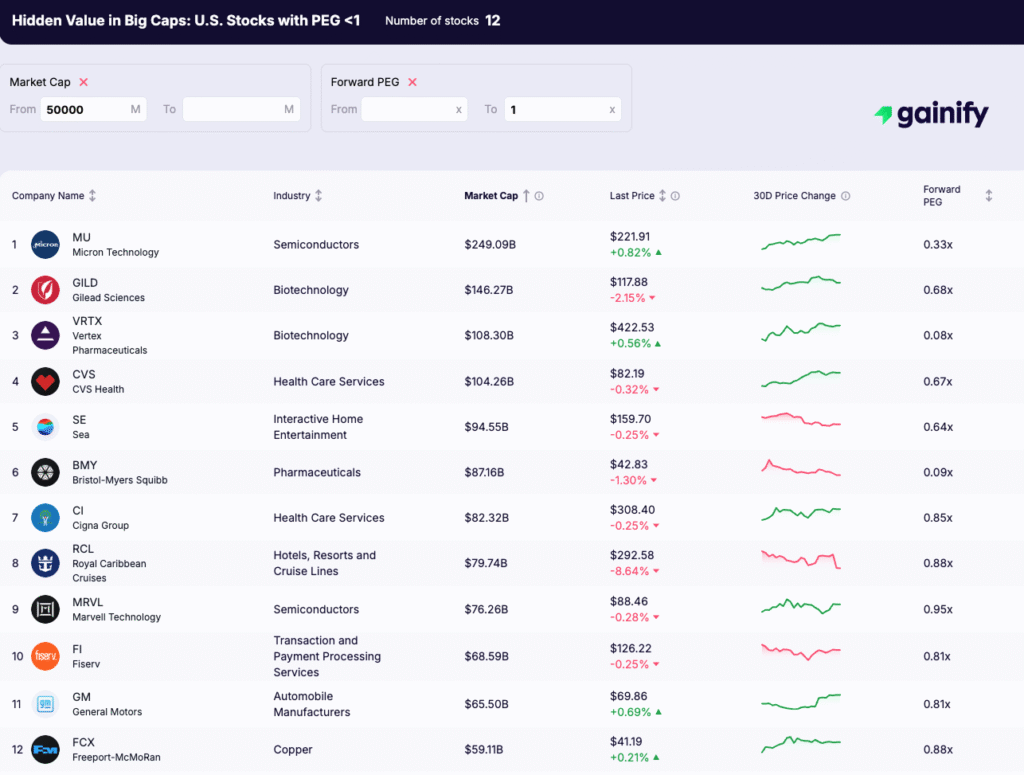
Task: Click the Freeport-McMoRan logo icon
Action: click(x=44, y=749)
